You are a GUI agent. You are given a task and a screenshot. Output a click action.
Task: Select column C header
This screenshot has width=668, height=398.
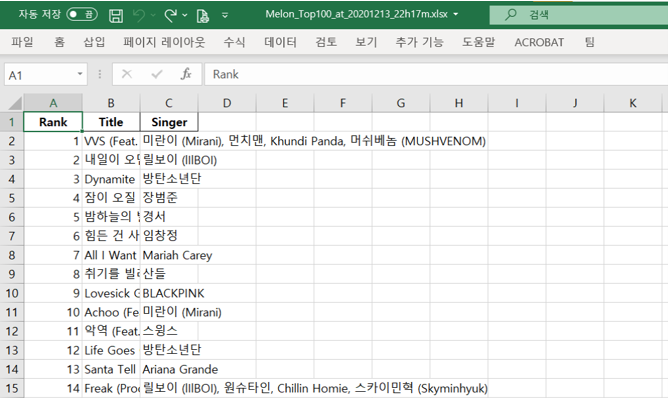tap(169, 103)
